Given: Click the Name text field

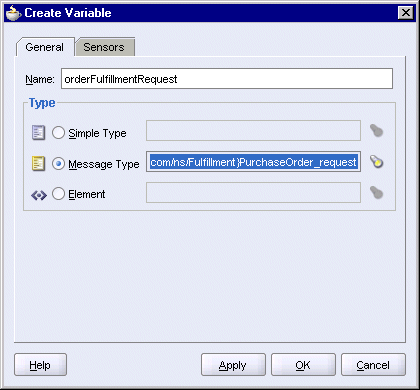Looking at the screenshot, I should 227,79.
